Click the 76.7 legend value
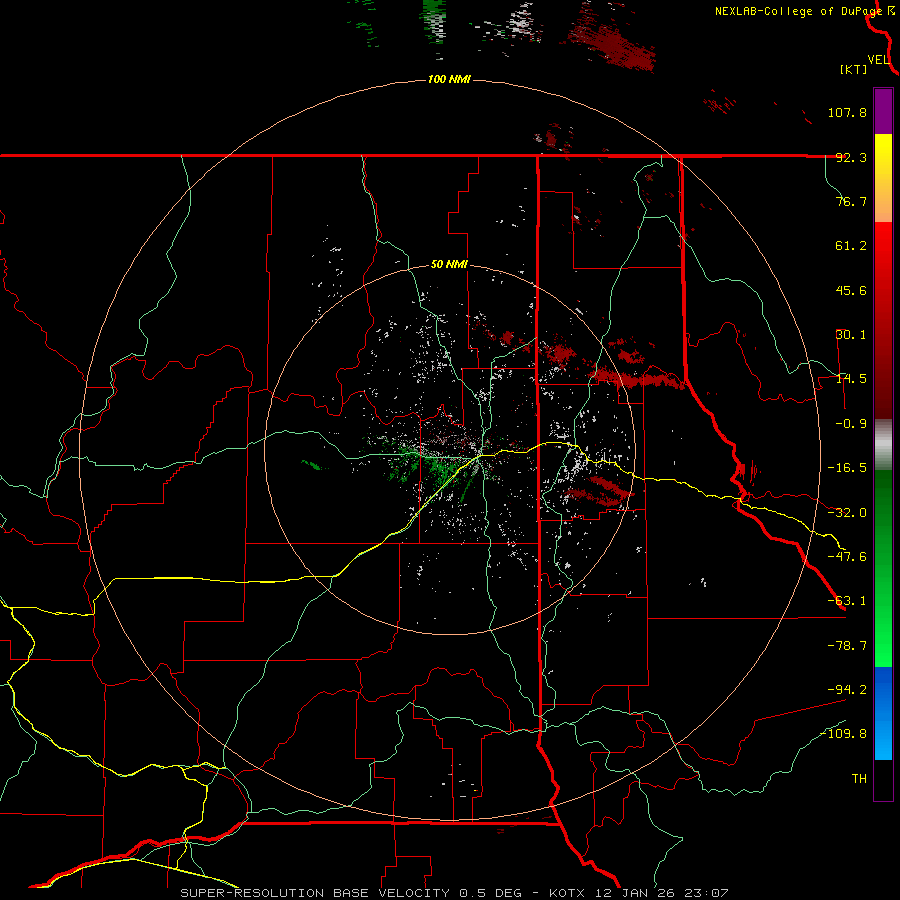900x900 pixels. click(851, 201)
